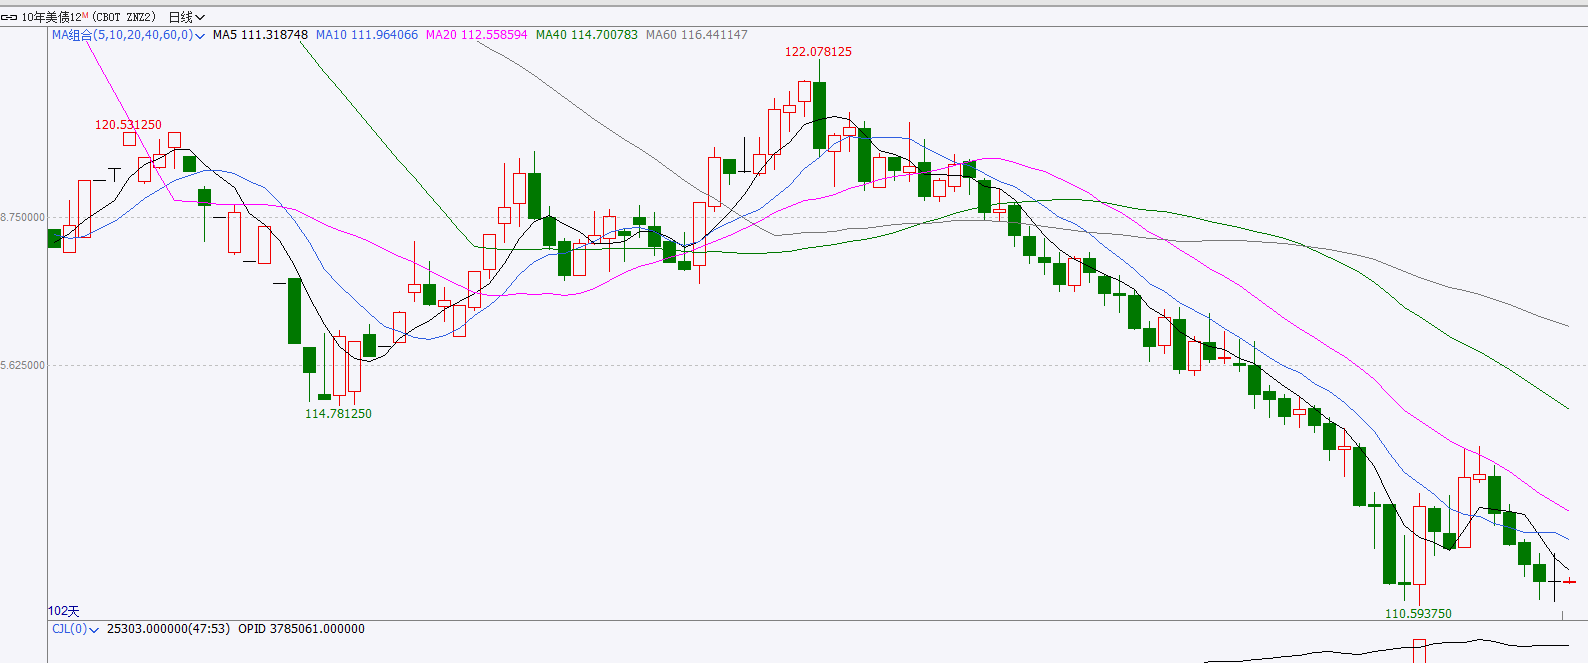
Task: Click the 5.625000 axis label
Action: click(x=23, y=366)
